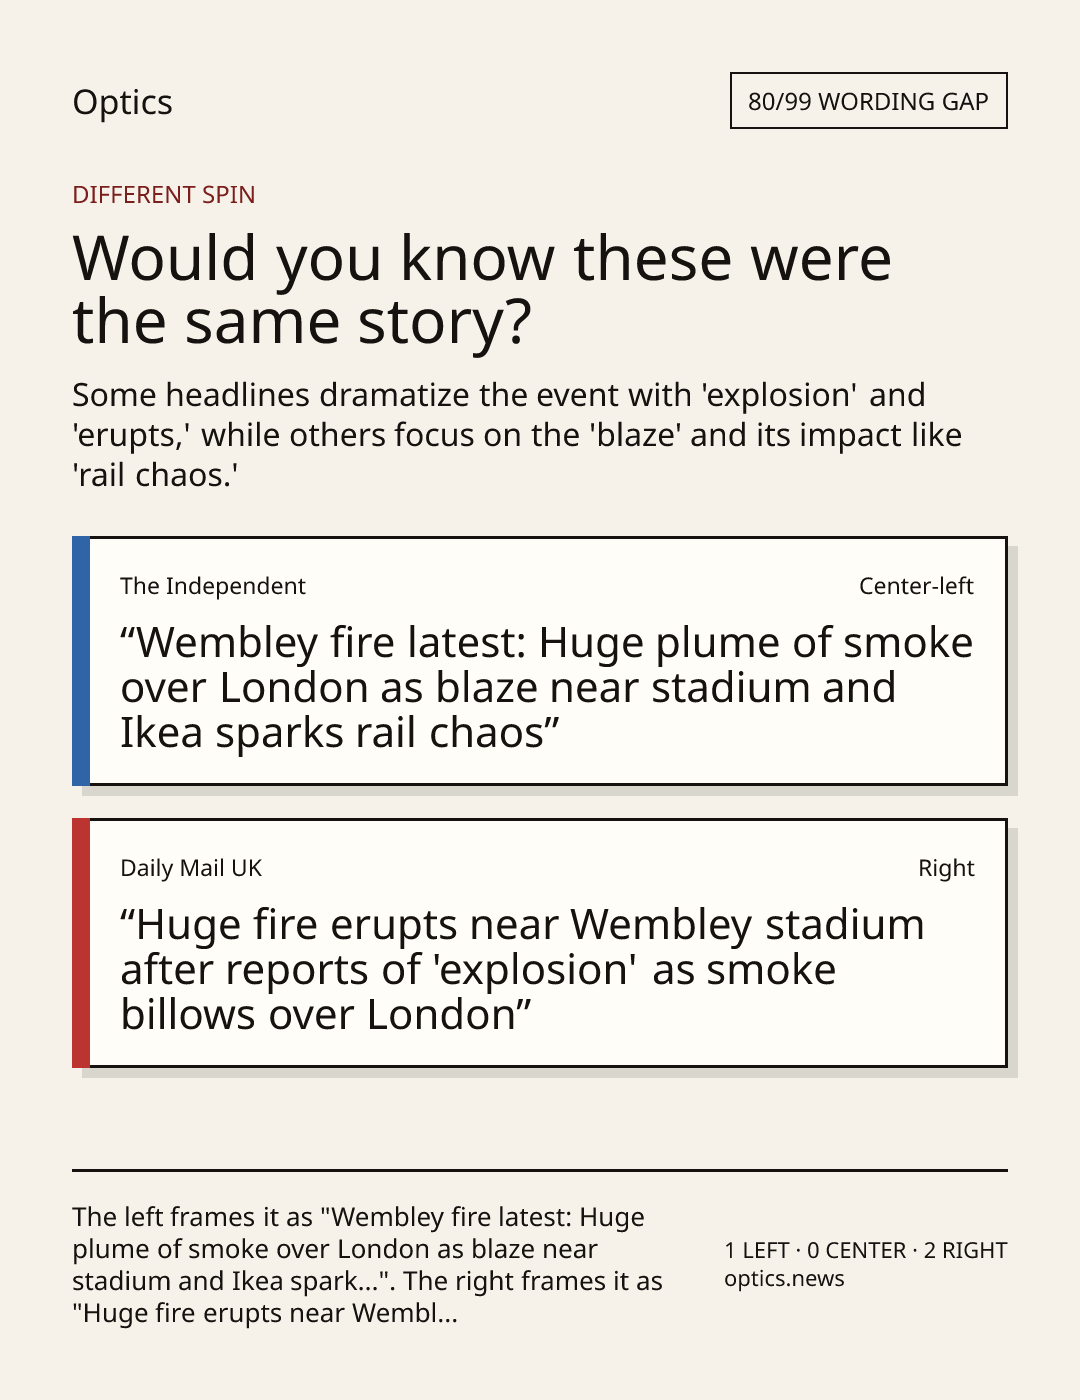Click the Right bias label
Image resolution: width=1080 pixels, height=1400 pixels.
[946, 868]
